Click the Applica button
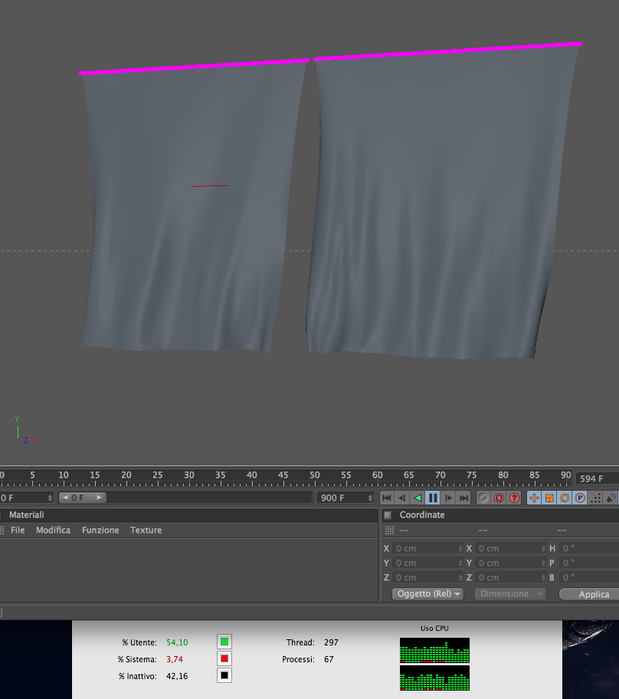 (x=593, y=594)
